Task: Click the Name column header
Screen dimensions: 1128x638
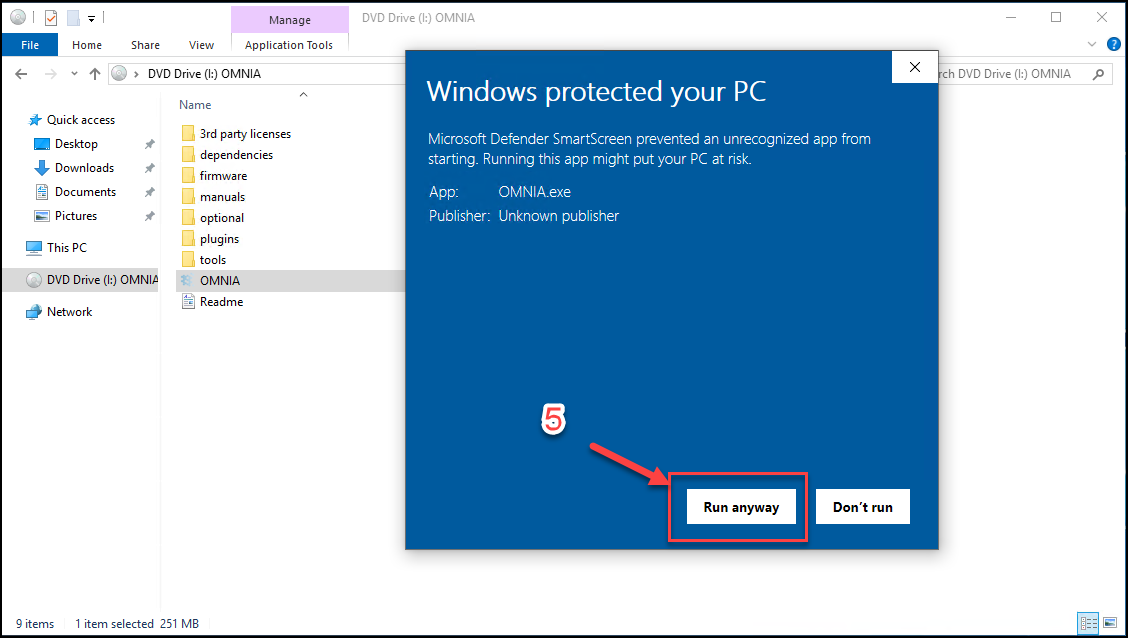Action: click(195, 105)
